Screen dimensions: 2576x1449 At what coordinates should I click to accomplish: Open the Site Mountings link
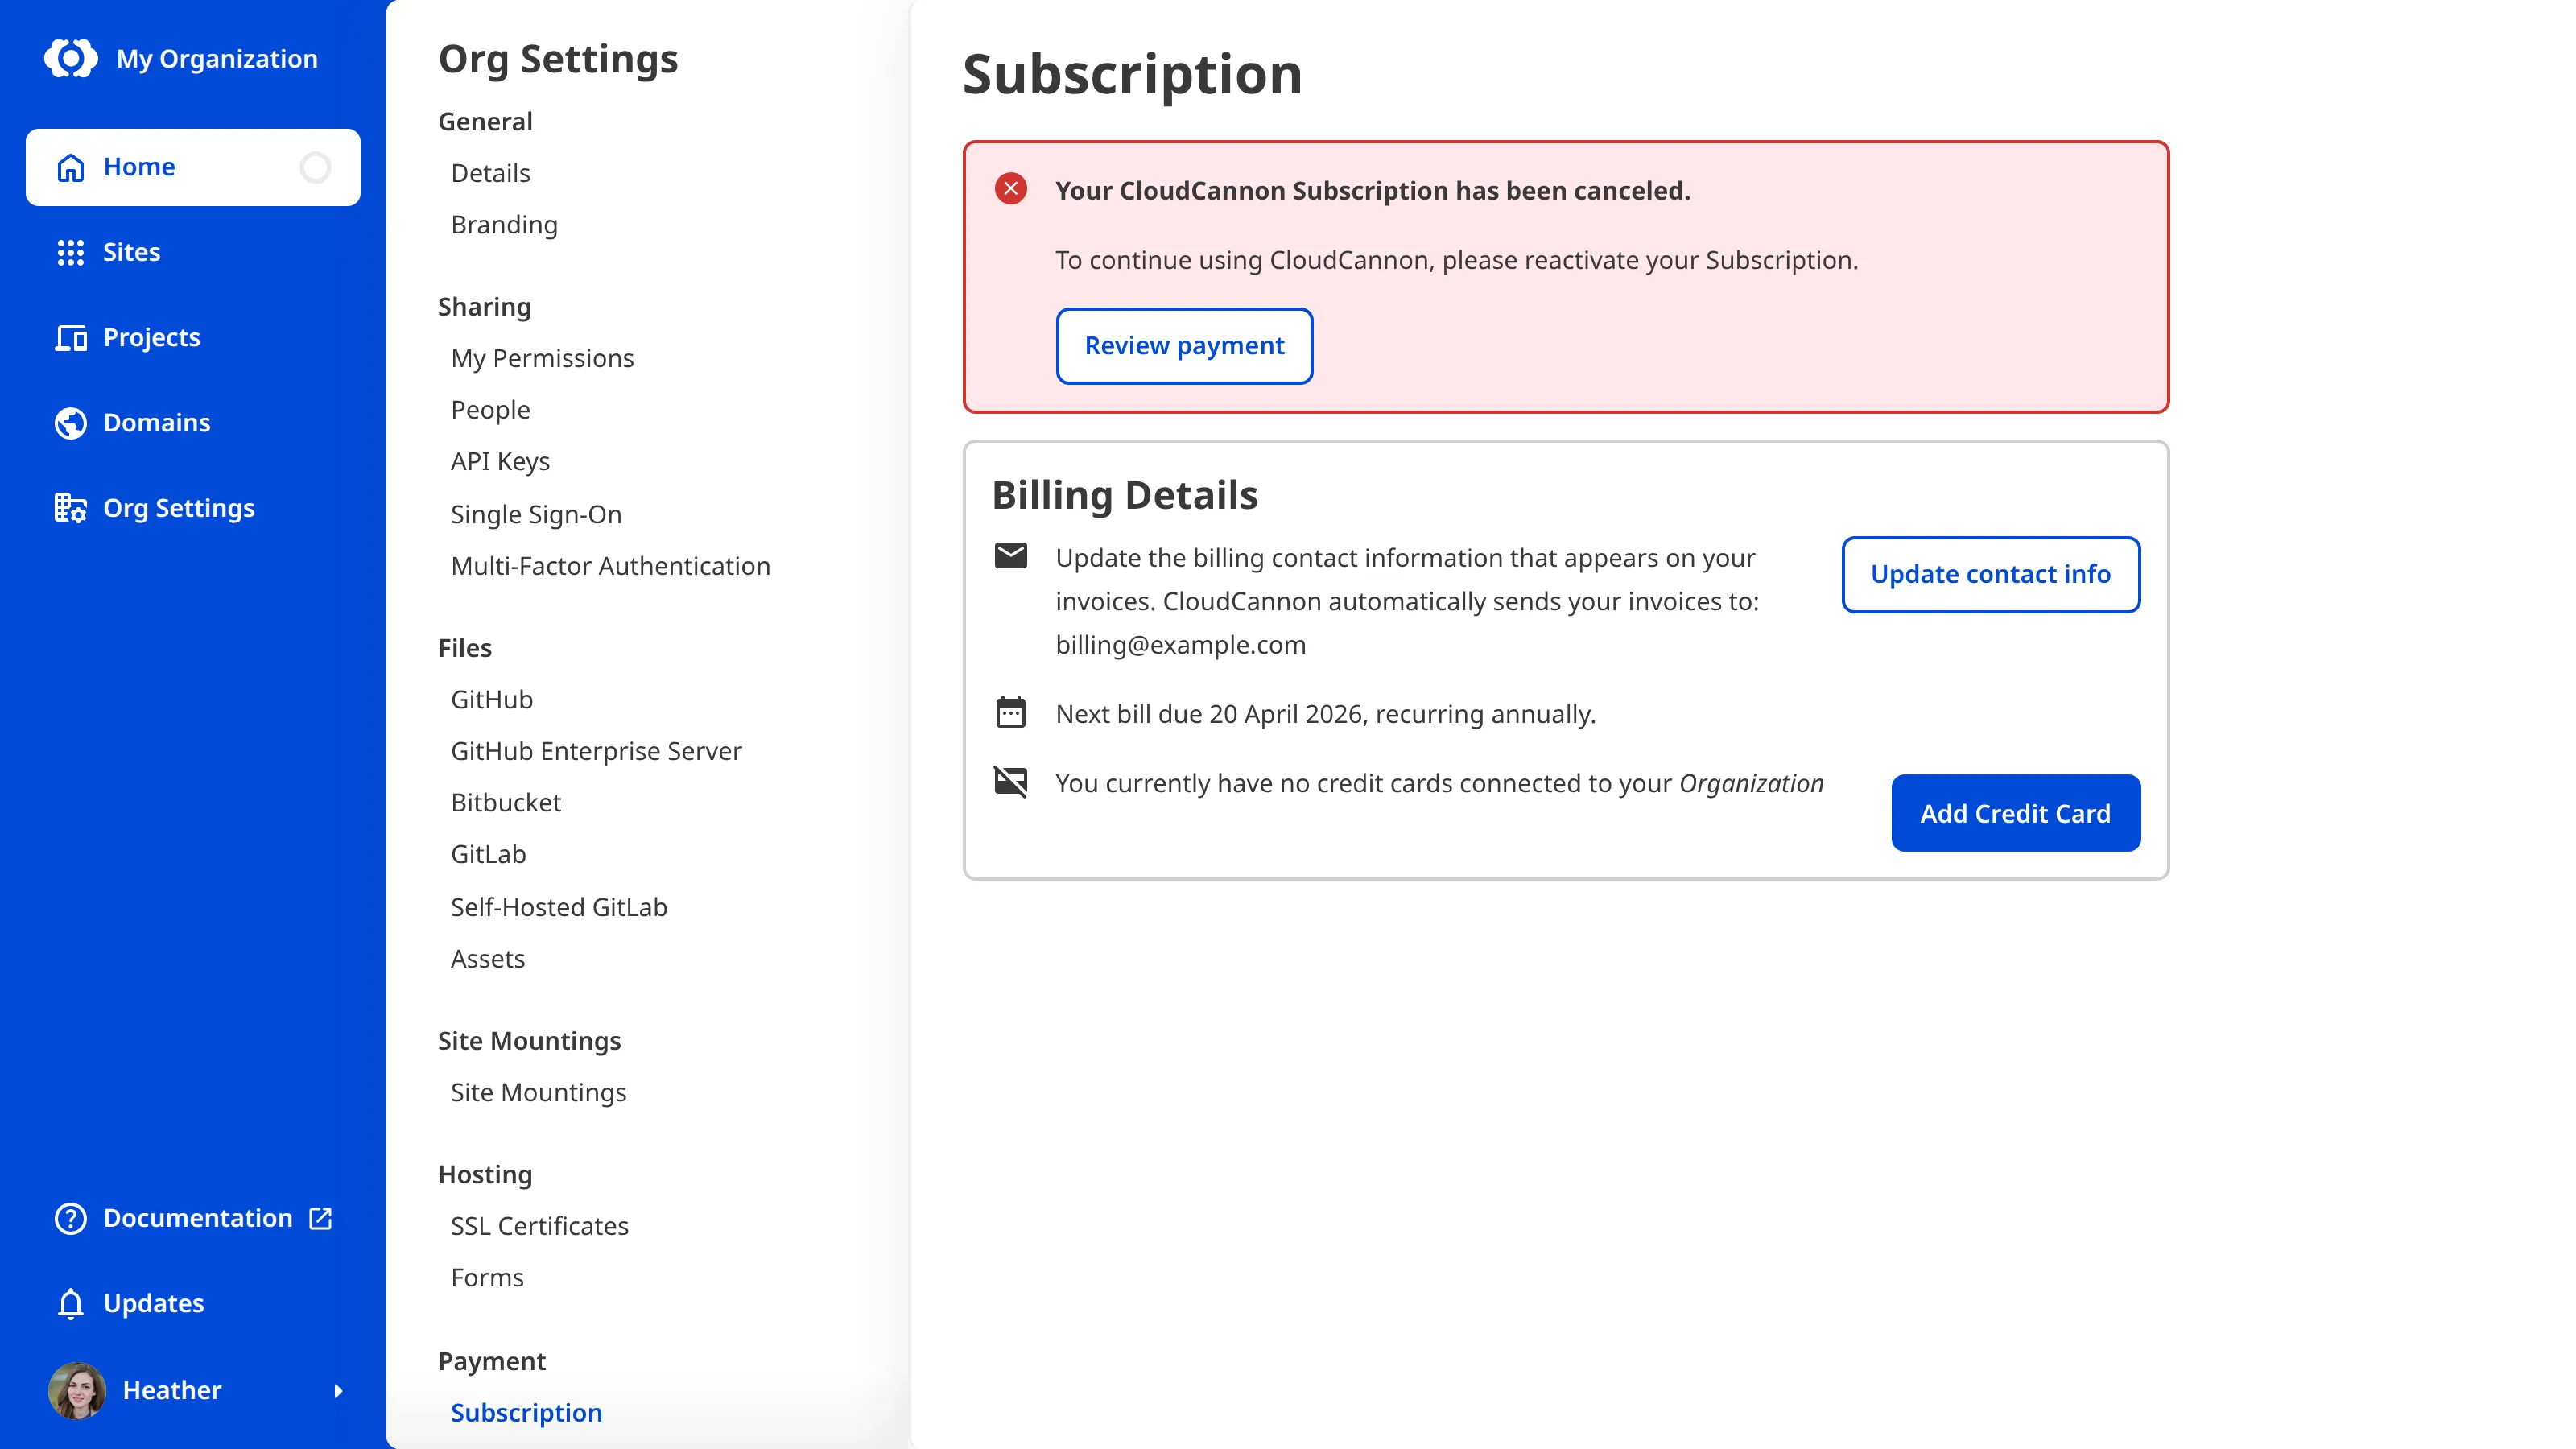(538, 1092)
